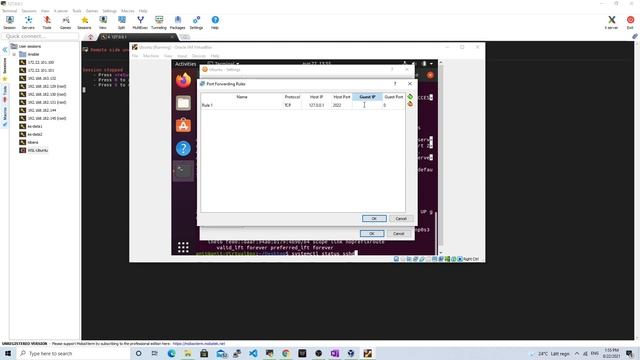Click Cancel in the Ubuntu Settings dialog

tap(398, 233)
